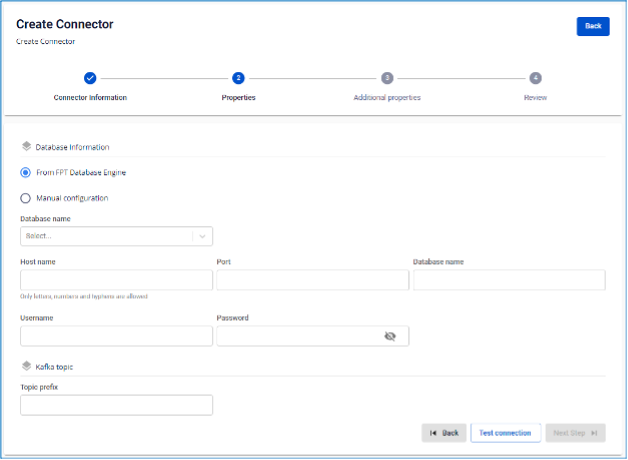Focus the Database name text field on the right

coord(509,280)
